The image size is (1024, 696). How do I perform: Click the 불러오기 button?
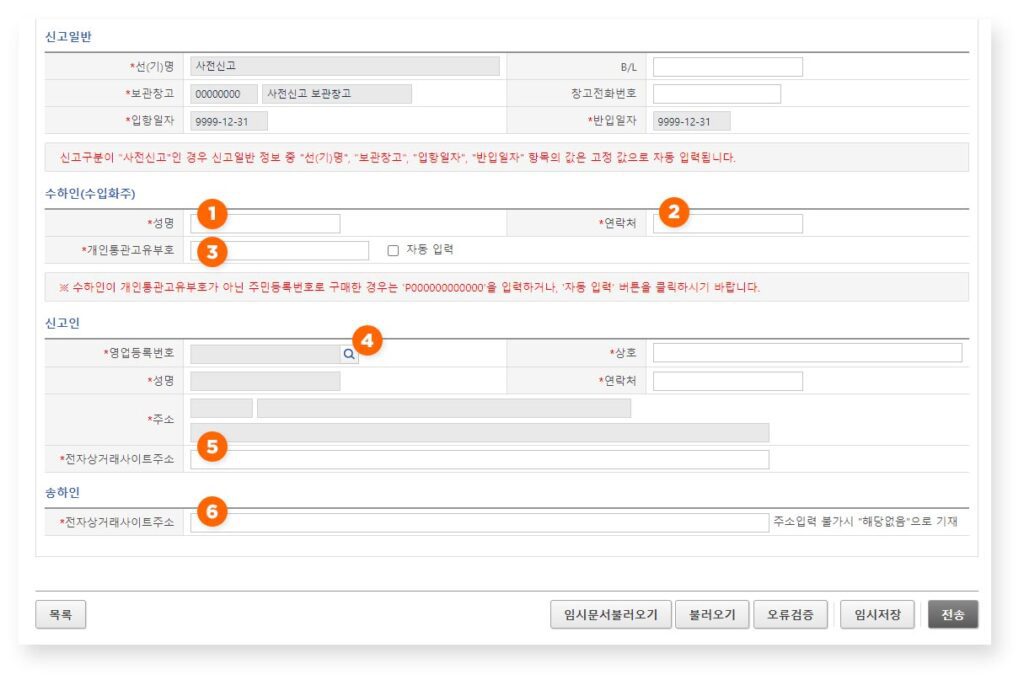(712, 614)
